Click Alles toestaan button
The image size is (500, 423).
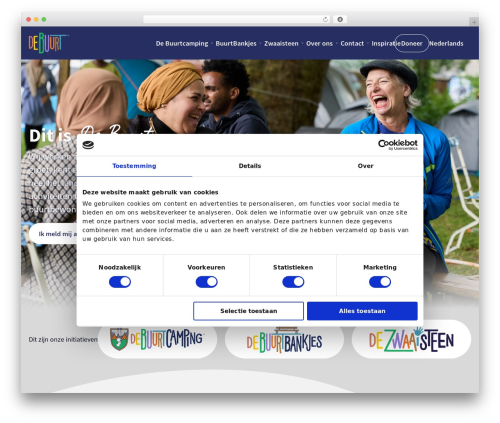pos(362,311)
